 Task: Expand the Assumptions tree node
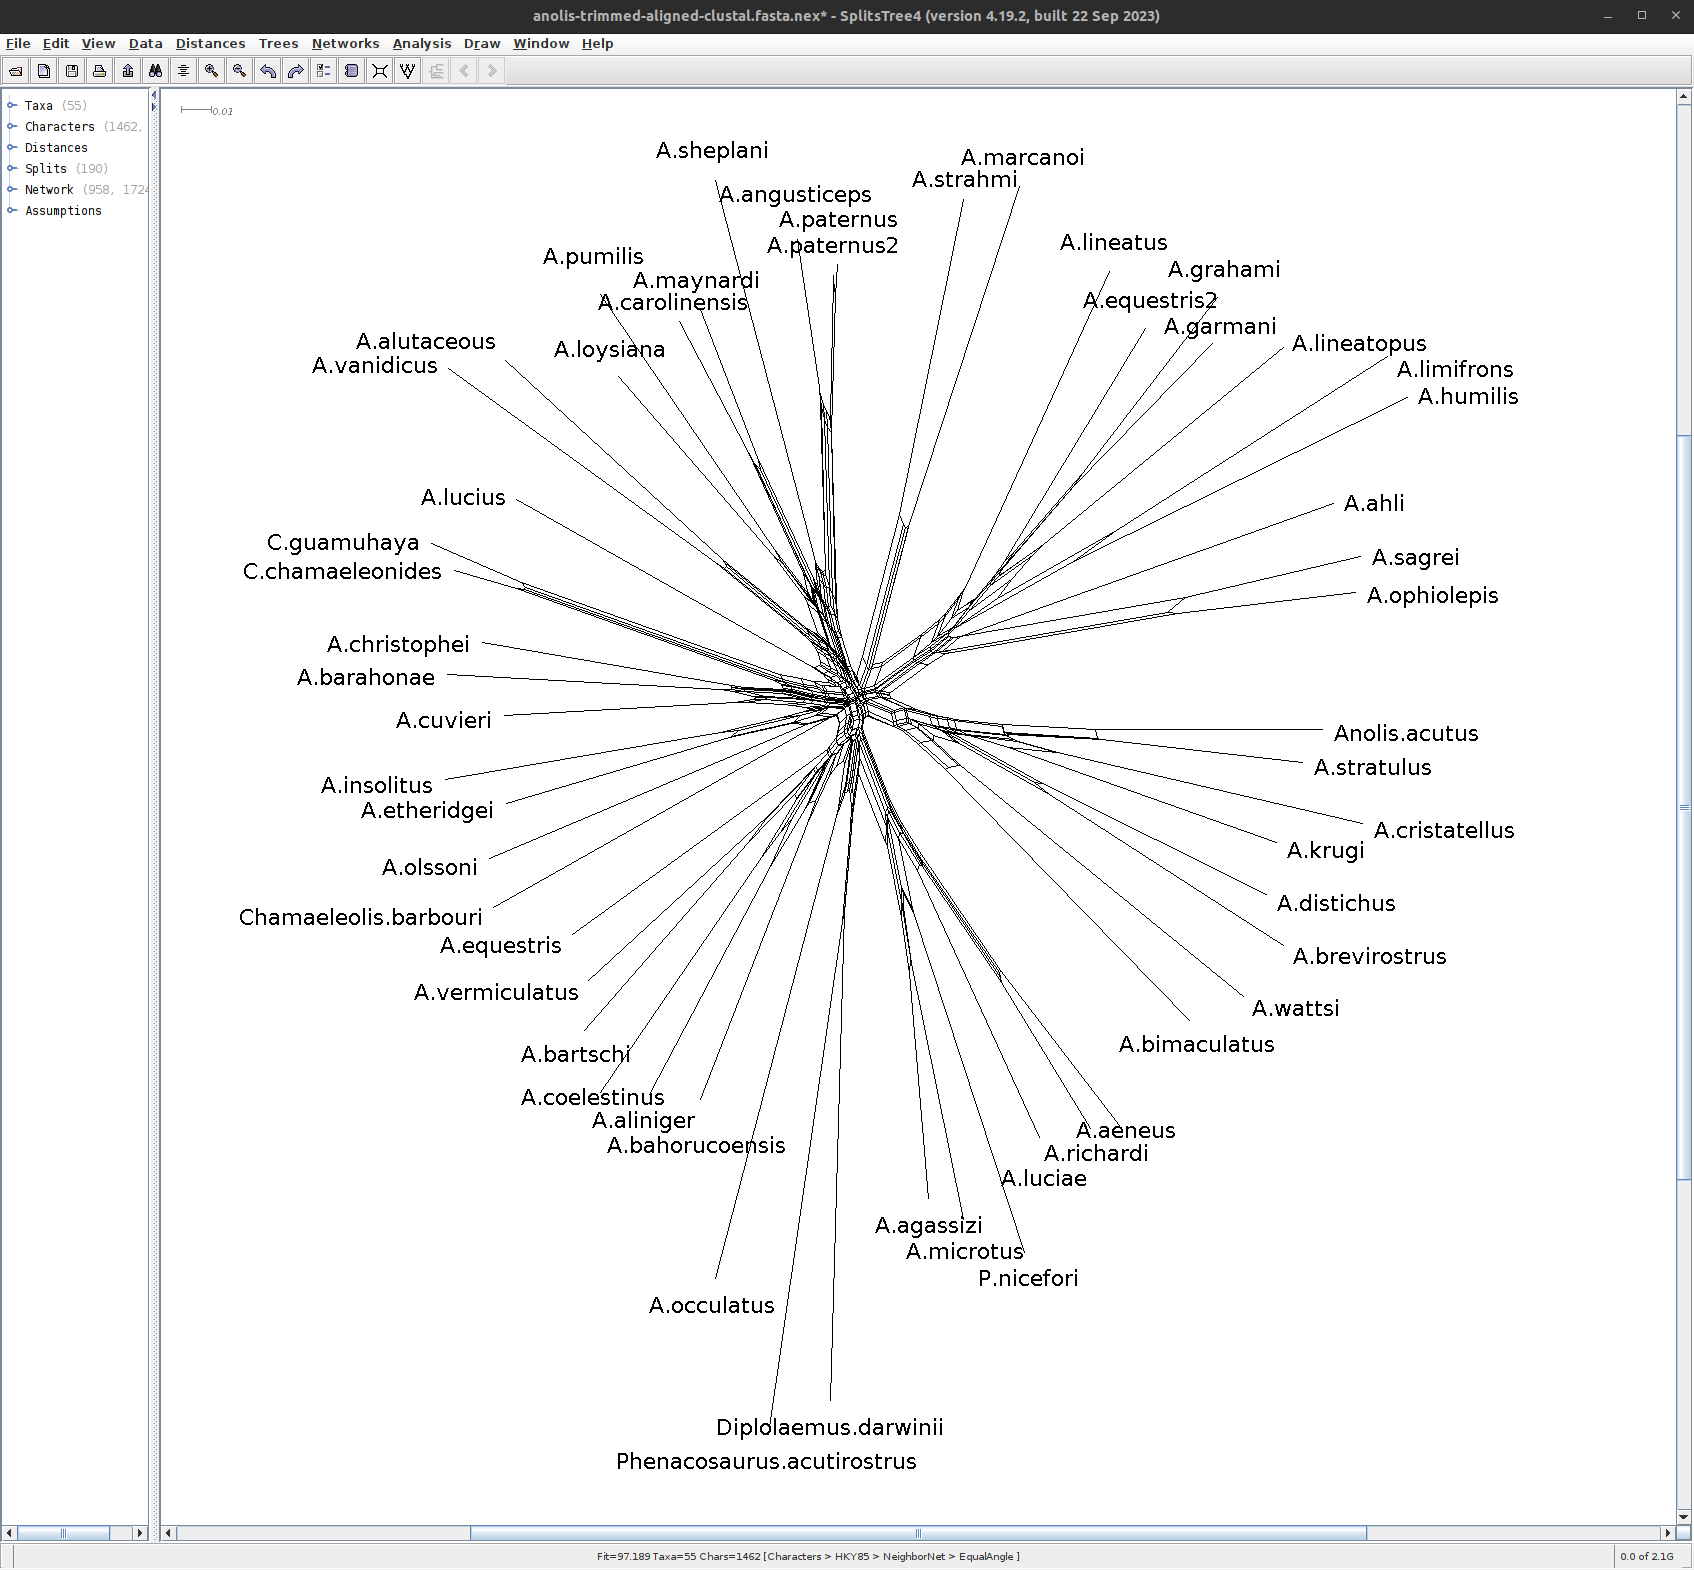coord(12,210)
